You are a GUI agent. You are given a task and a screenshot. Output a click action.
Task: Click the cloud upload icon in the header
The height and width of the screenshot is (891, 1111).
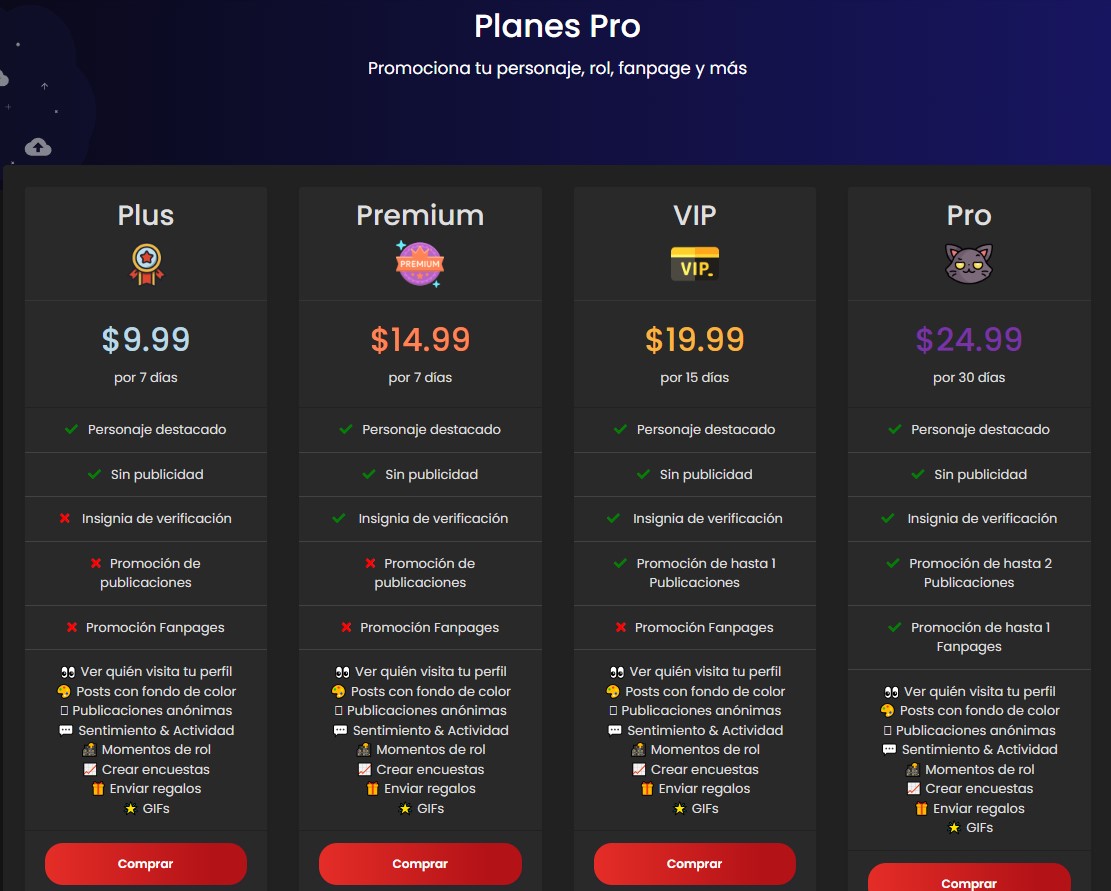[x=38, y=147]
